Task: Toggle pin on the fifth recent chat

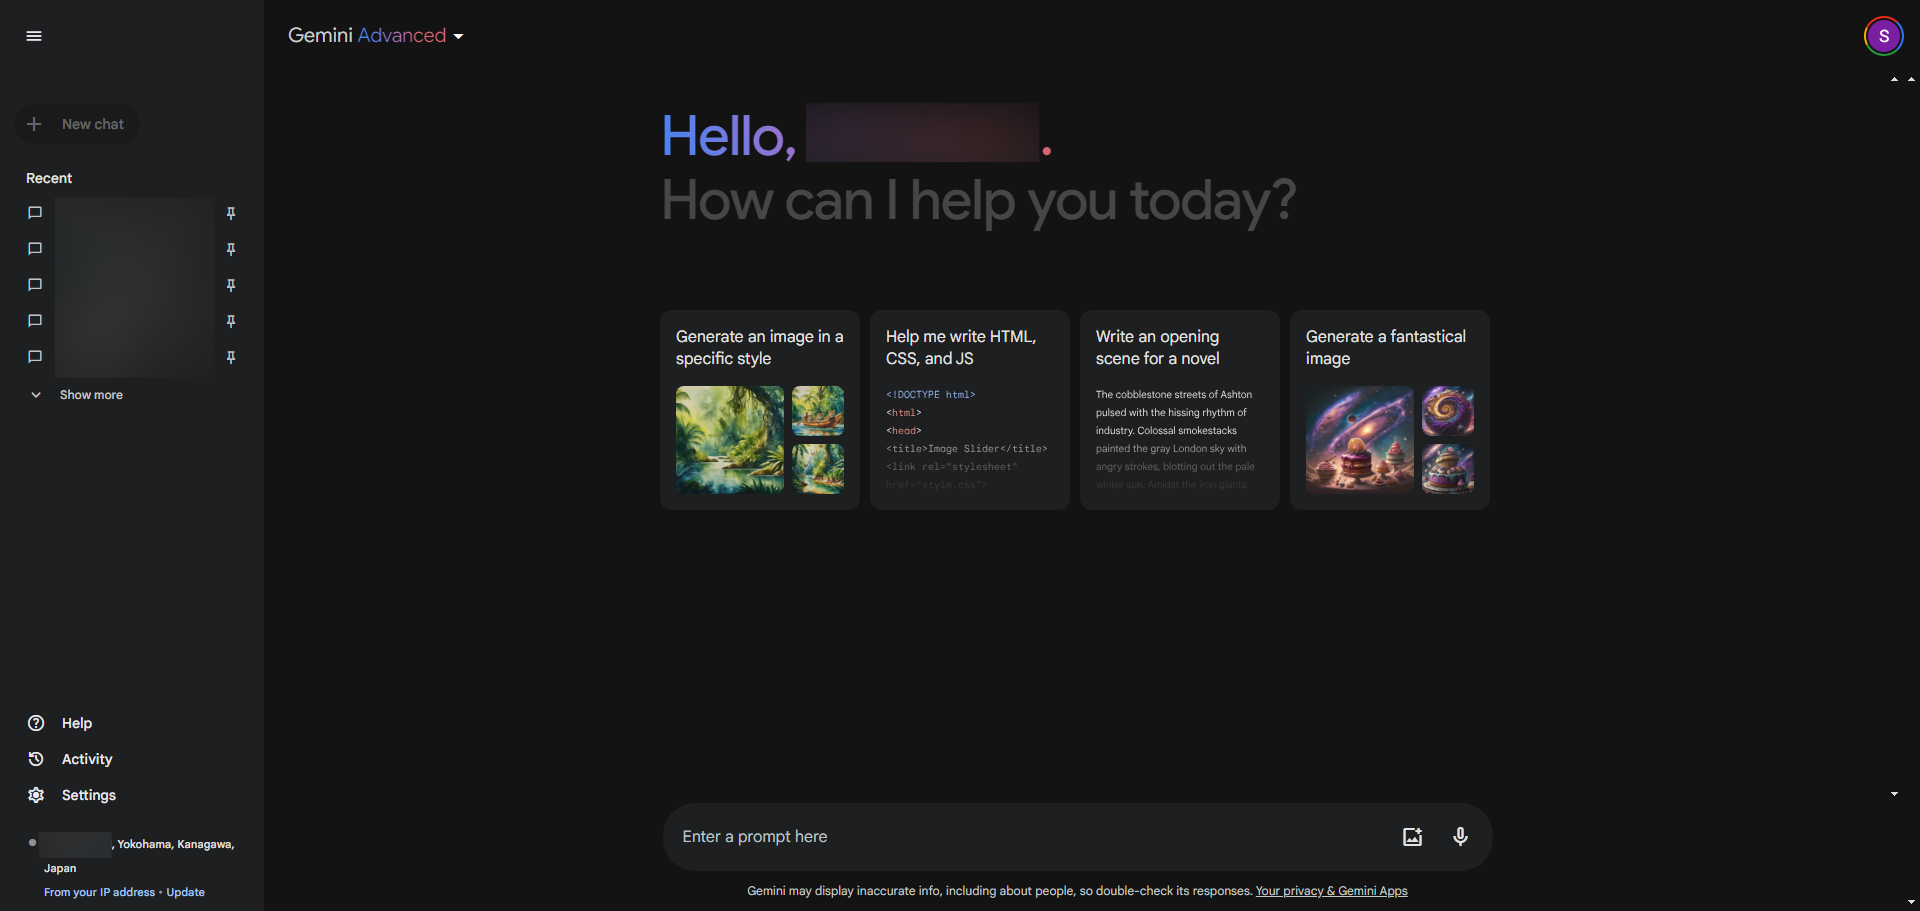Action: pyautogui.click(x=231, y=357)
